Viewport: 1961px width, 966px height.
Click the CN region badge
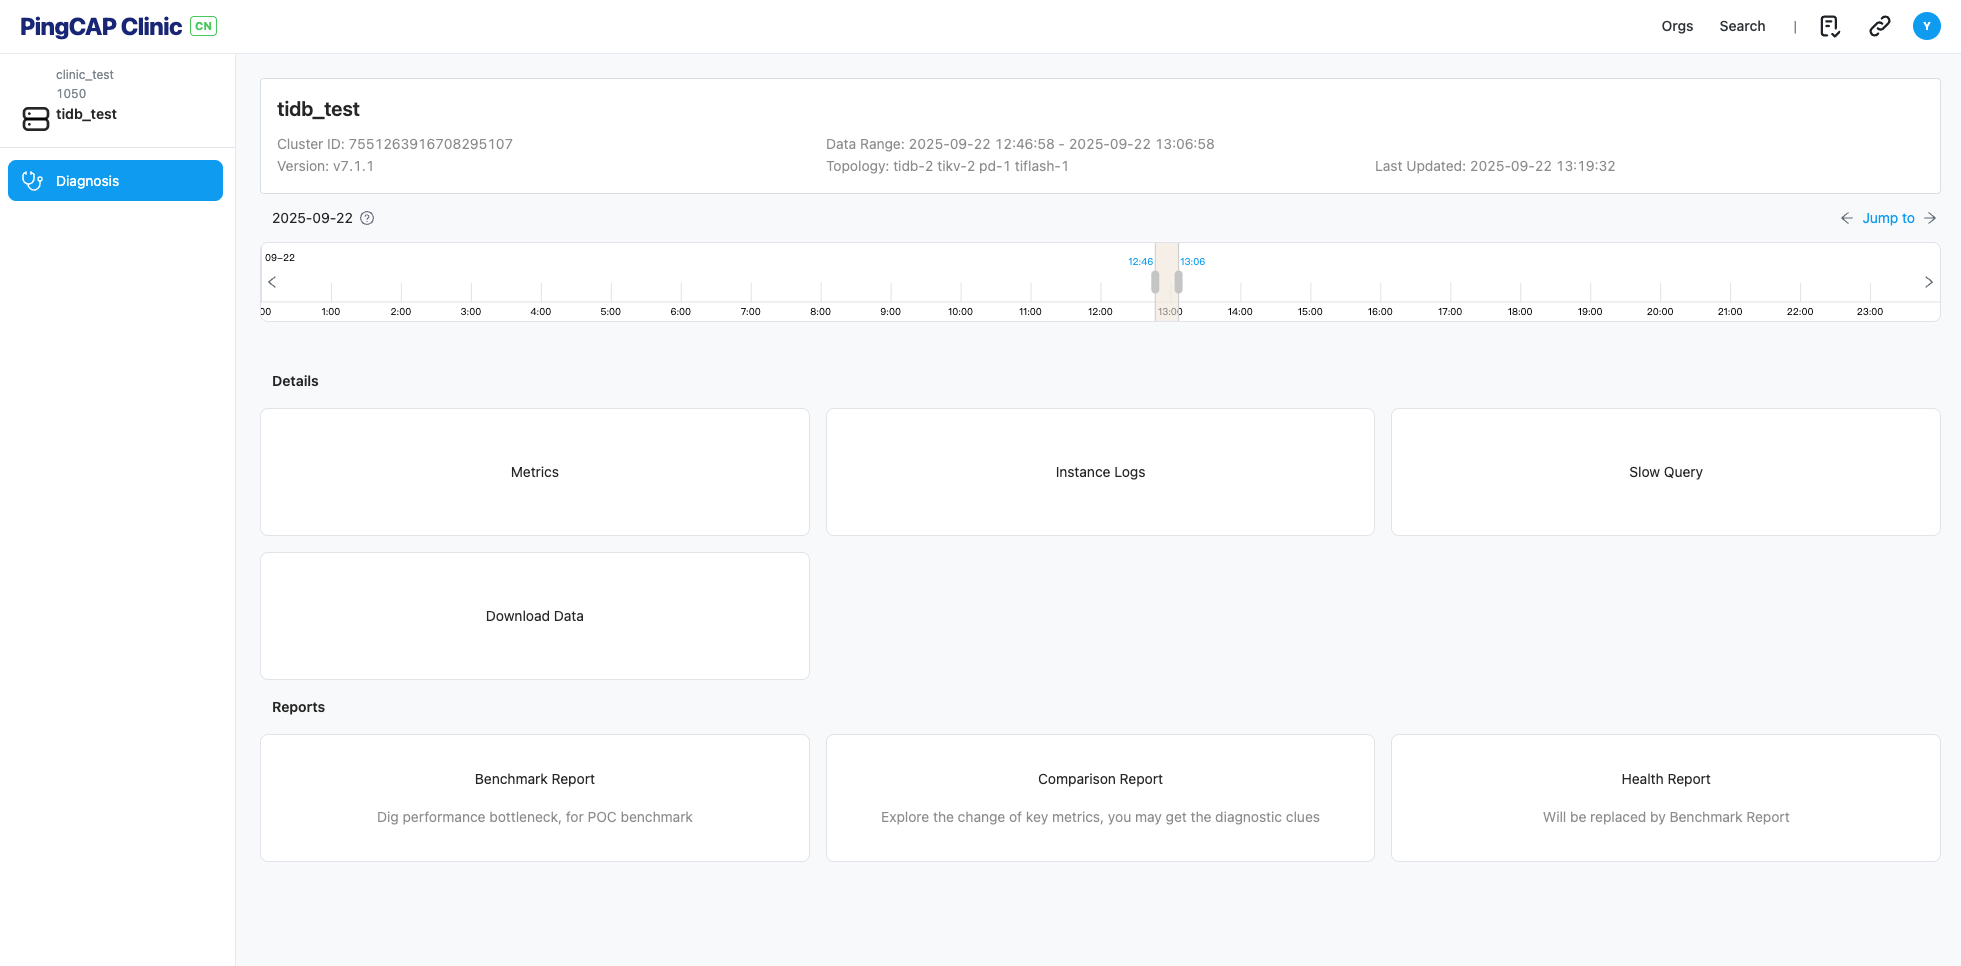204,26
